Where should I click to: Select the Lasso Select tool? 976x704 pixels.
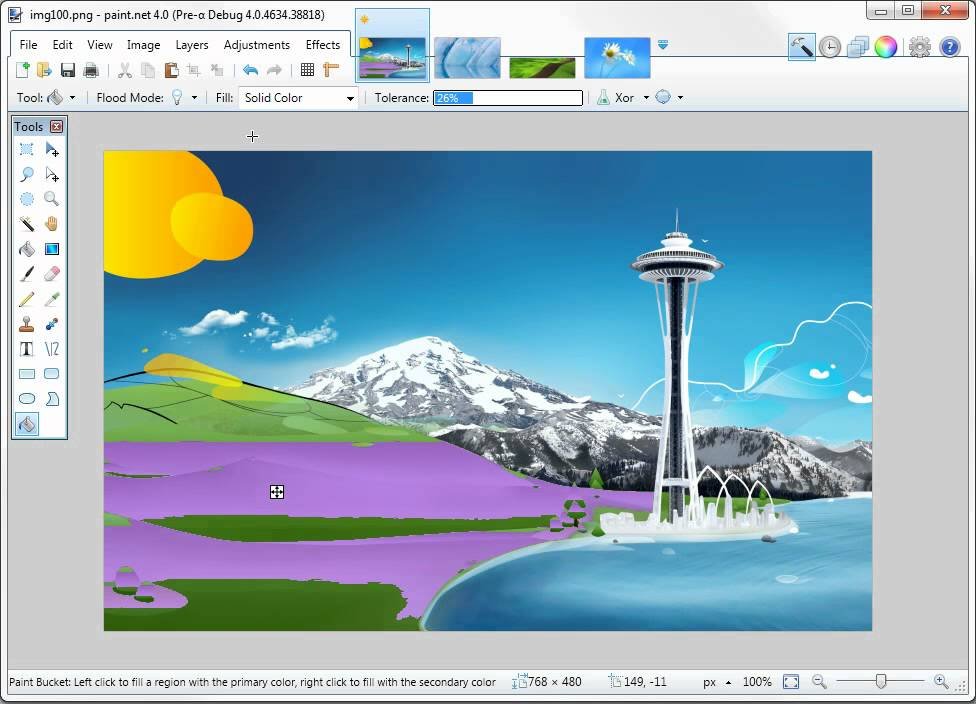(27, 174)
